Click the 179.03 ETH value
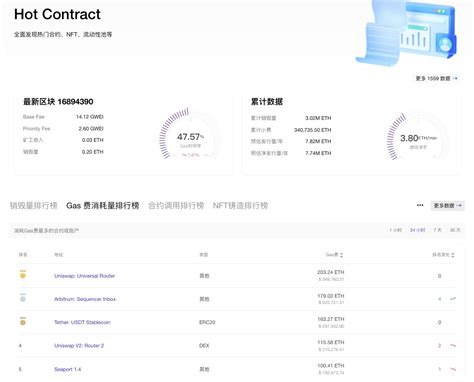Image resolution: width=474 pixels, height=382 pixels. [x=331, y=296]
